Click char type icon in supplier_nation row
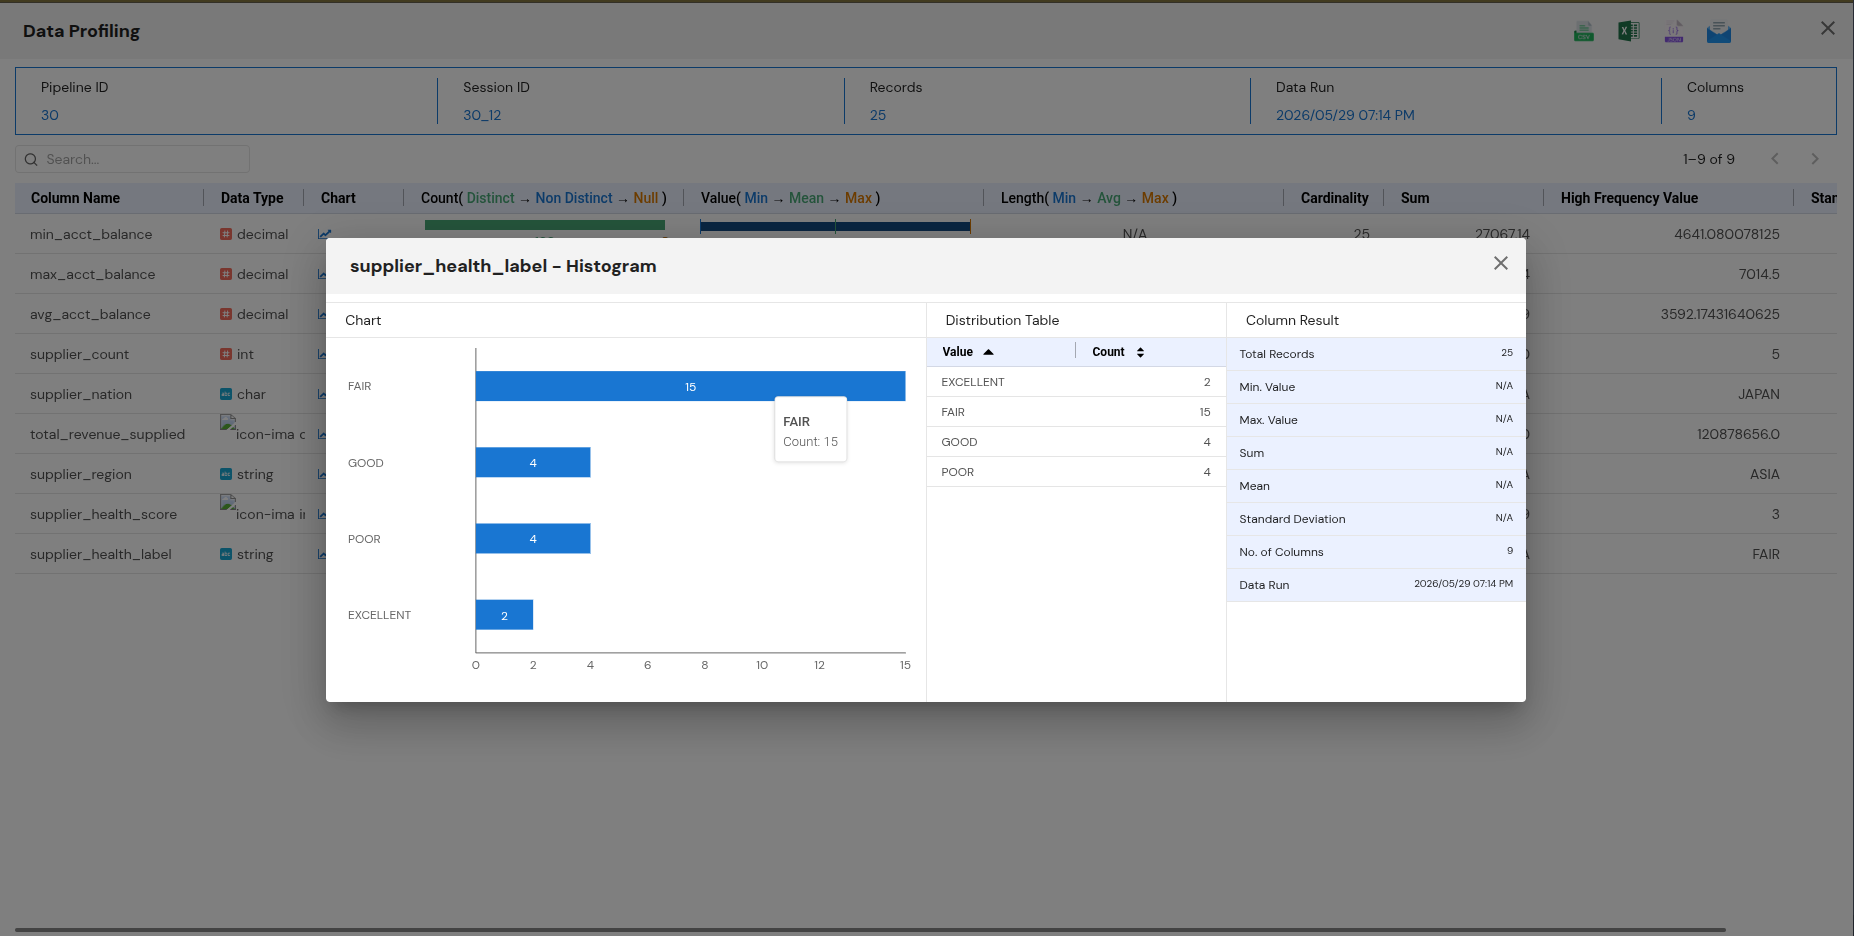Screen dimensions: 1854x936 [x=226, y=394]
